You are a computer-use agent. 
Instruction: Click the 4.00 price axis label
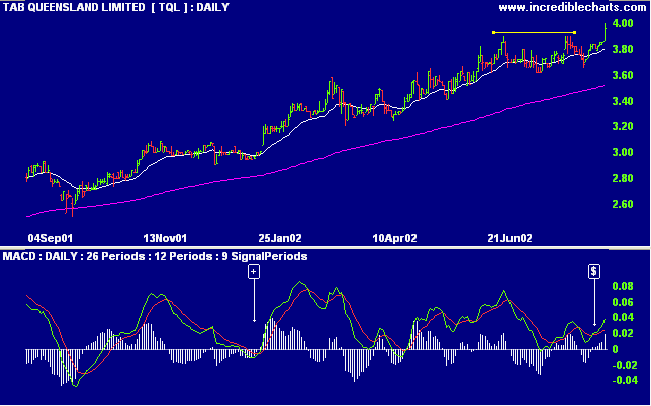pos(623,23)
